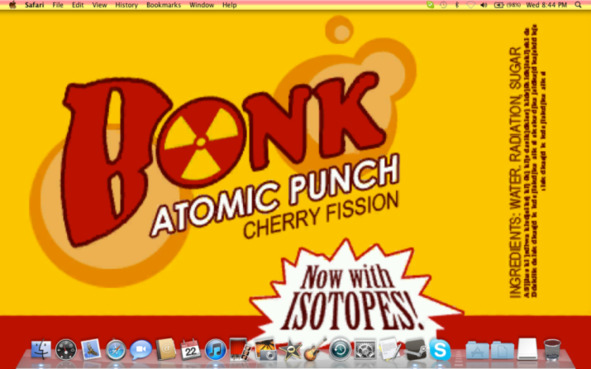The height and width of the screenshot is (369, 591).
Task: Click the battery status in menu bar
Action: click(x=507, y=5)
